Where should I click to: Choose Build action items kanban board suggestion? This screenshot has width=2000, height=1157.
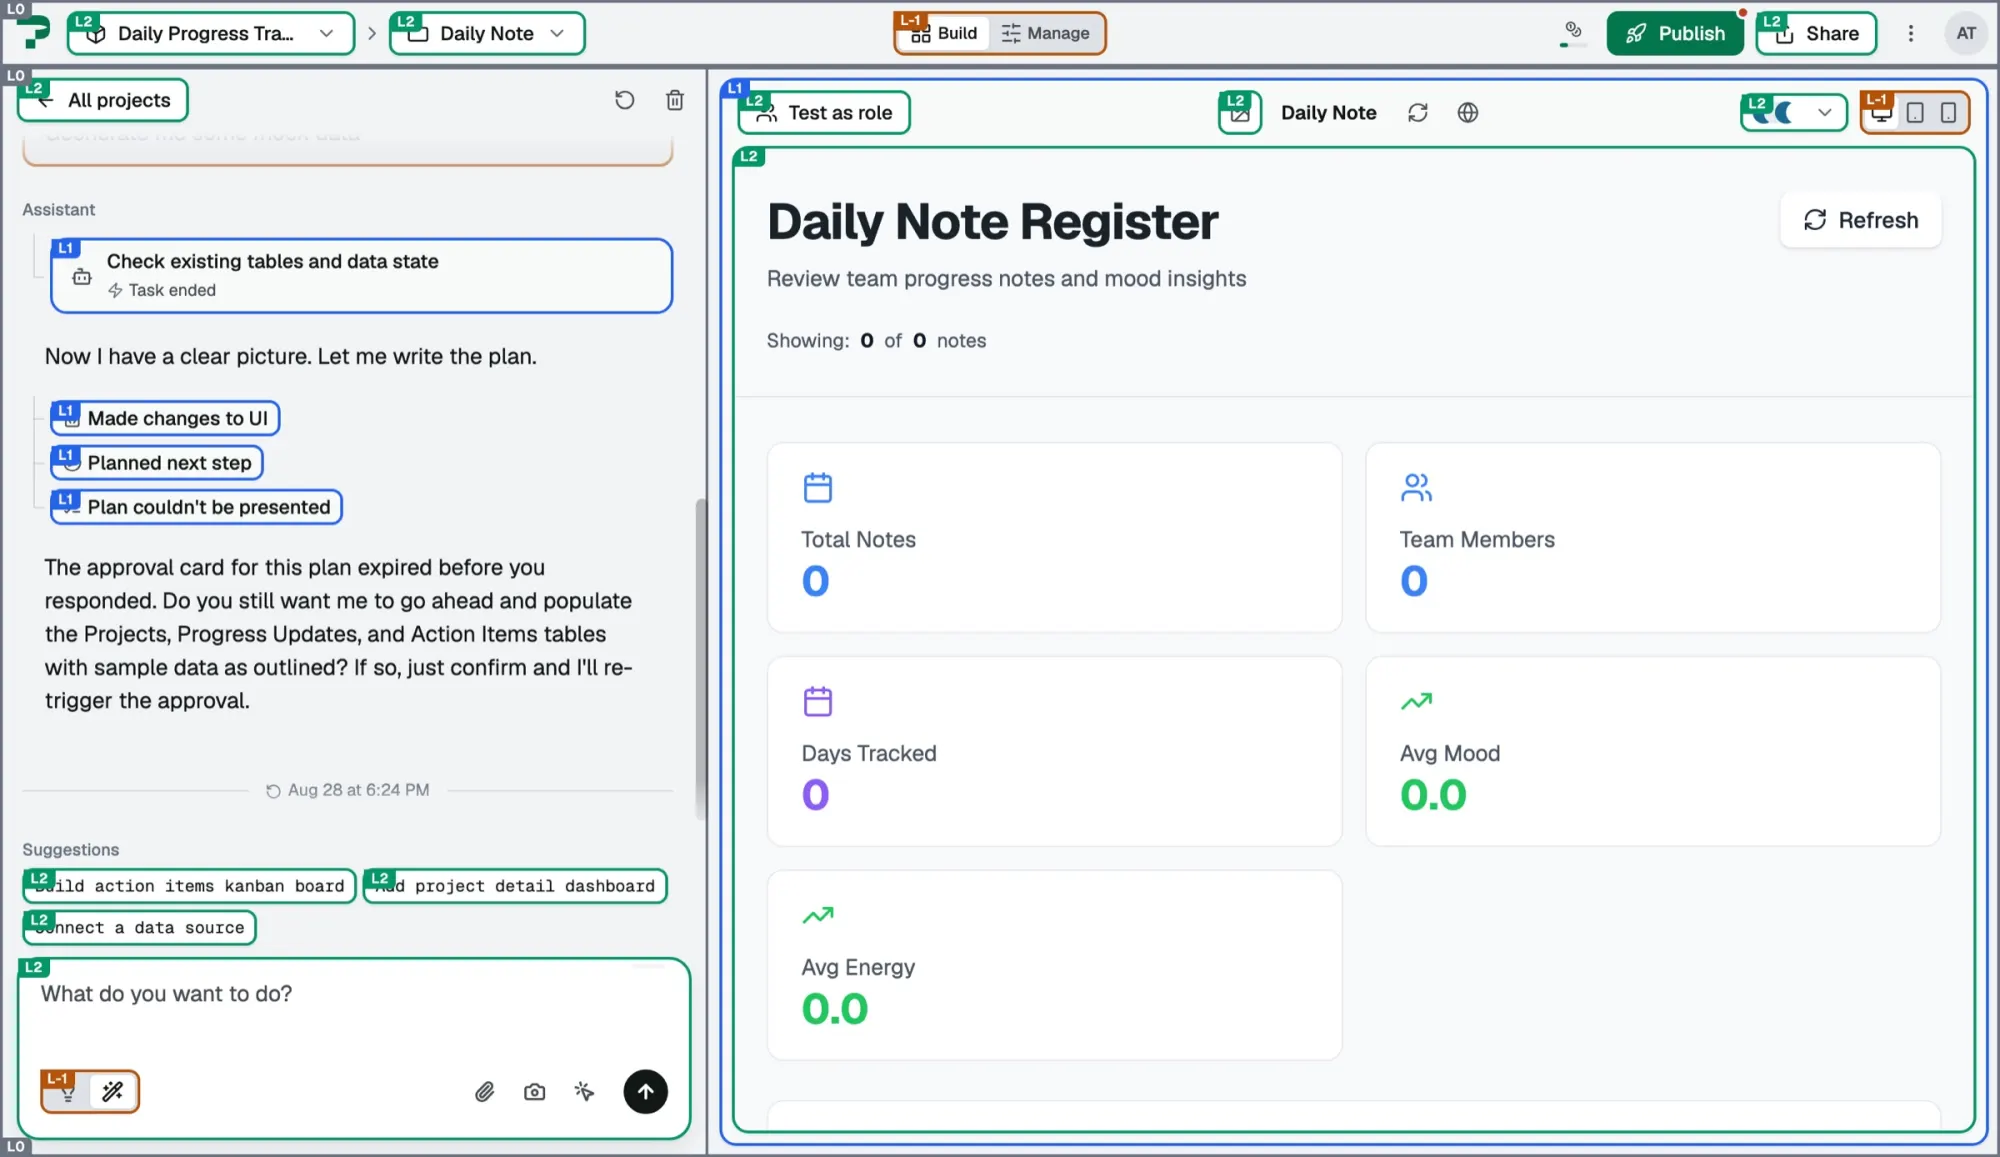[x=189, y=886]
